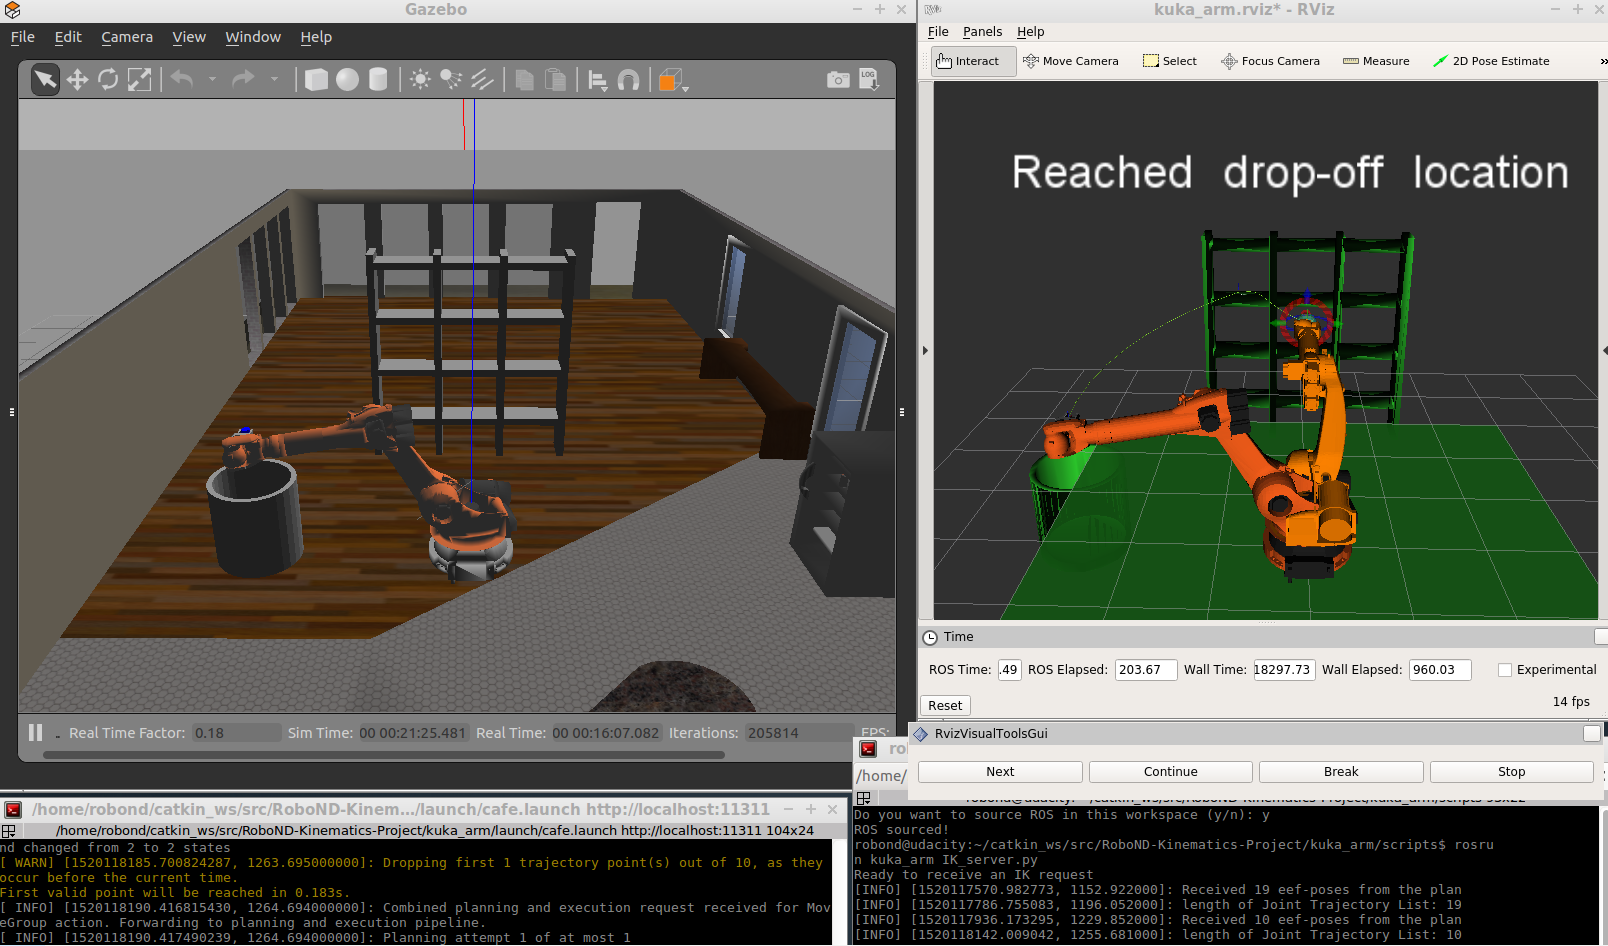The width and height of the screenshot is (1608, 946).
Task: Click the Gazebo horizontal scrollbar at bottom
Action: [384, 755]
